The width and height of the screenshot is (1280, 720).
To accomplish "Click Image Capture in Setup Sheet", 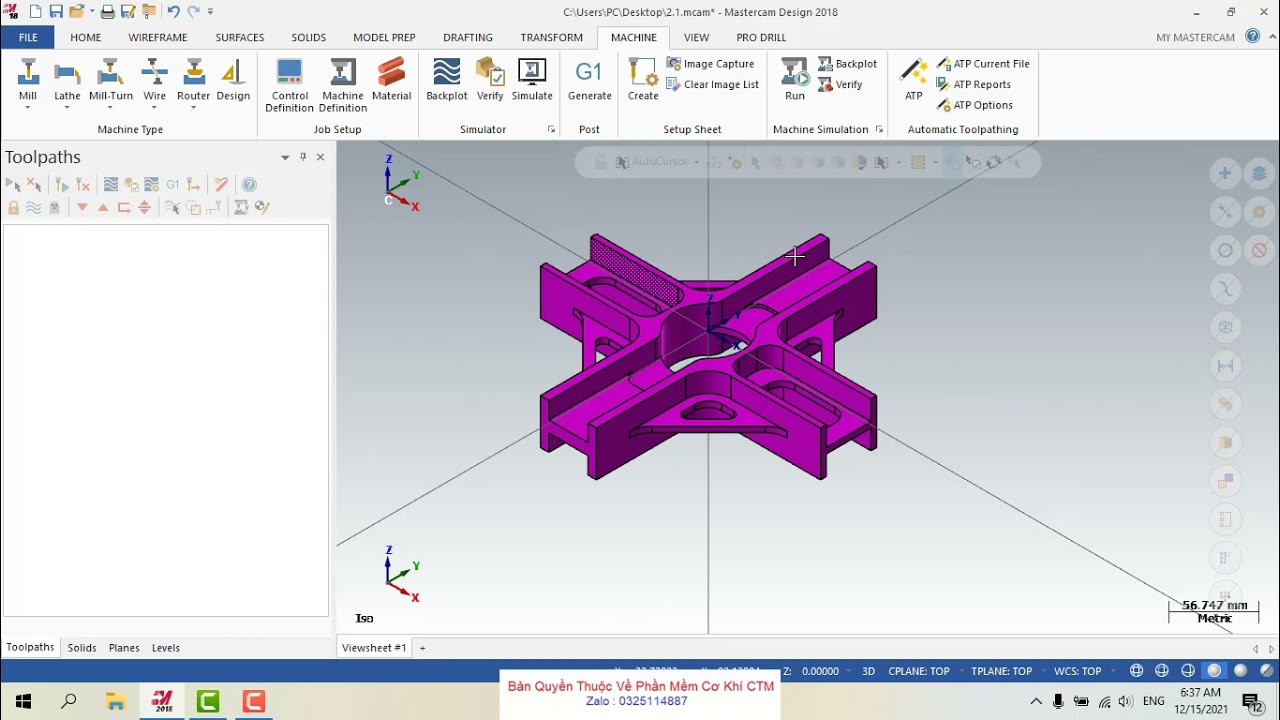I will [x=710, y=64].
